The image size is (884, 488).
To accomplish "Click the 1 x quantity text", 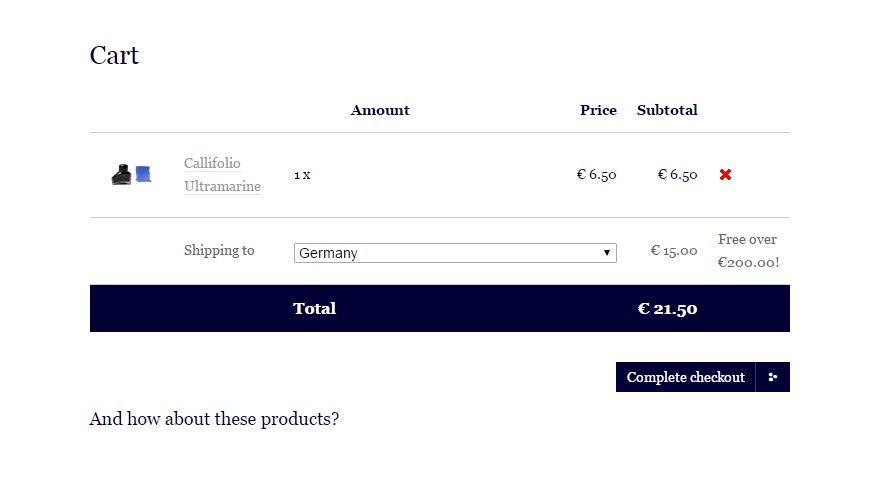I will pyautogui.click(x=302, y=175).
